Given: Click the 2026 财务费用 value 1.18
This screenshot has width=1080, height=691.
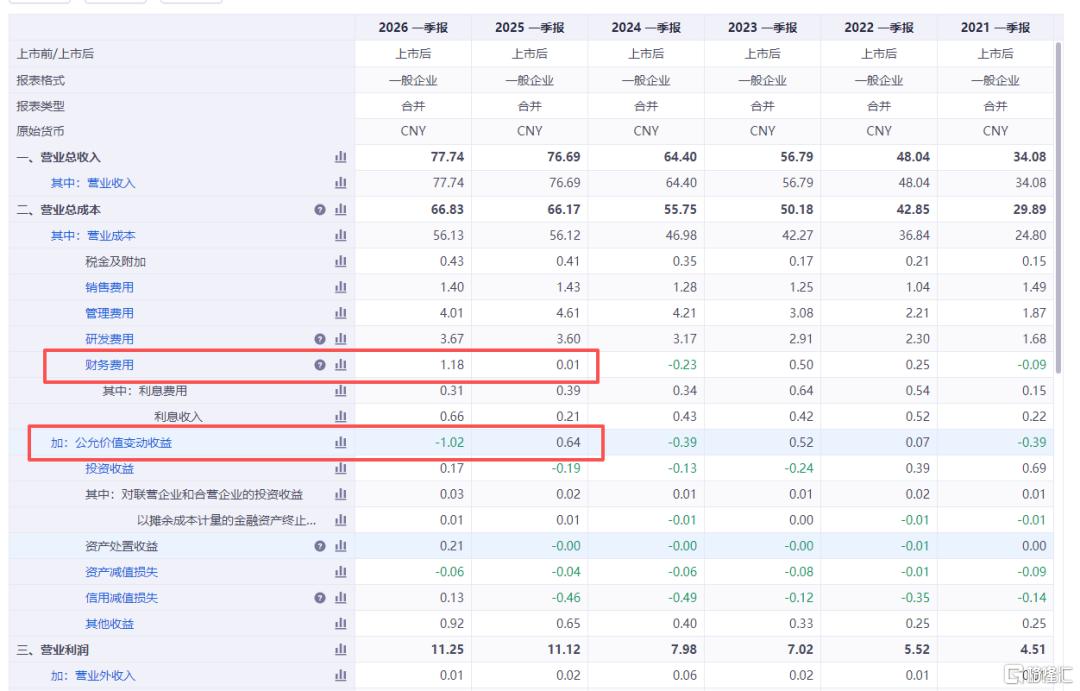Looking at the screenshot, I should pos(452,365).
